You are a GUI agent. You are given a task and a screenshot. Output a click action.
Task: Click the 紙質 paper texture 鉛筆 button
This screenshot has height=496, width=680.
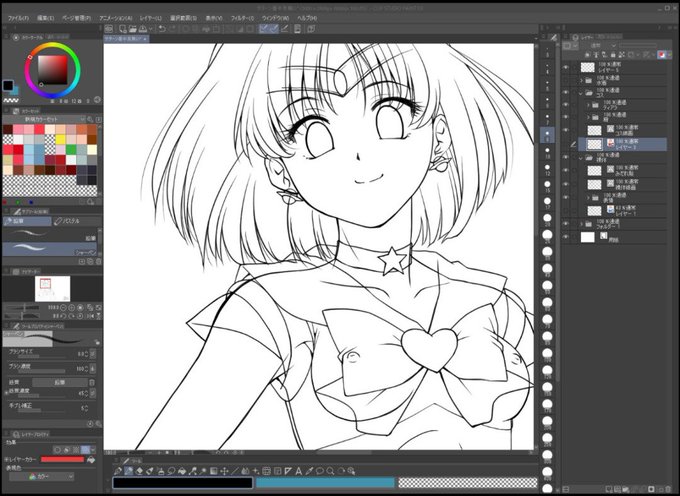[60, 382]
